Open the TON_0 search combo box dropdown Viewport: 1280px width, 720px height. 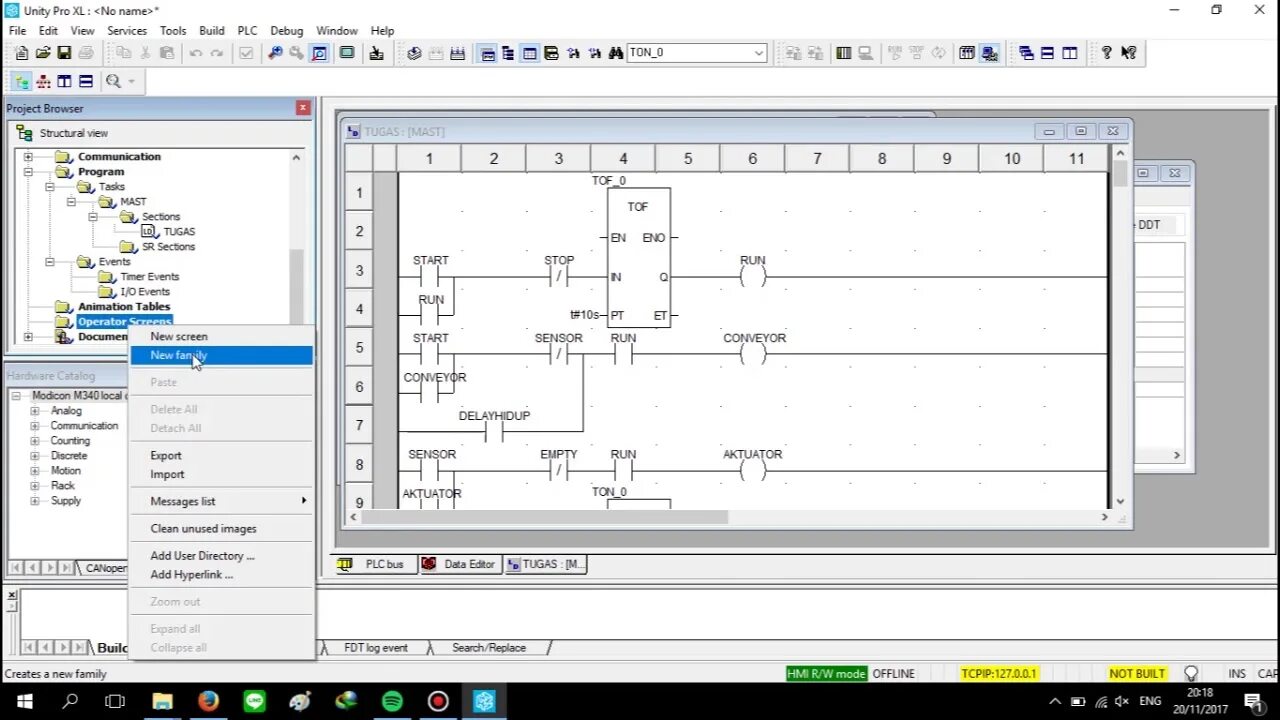click(759, 53)
